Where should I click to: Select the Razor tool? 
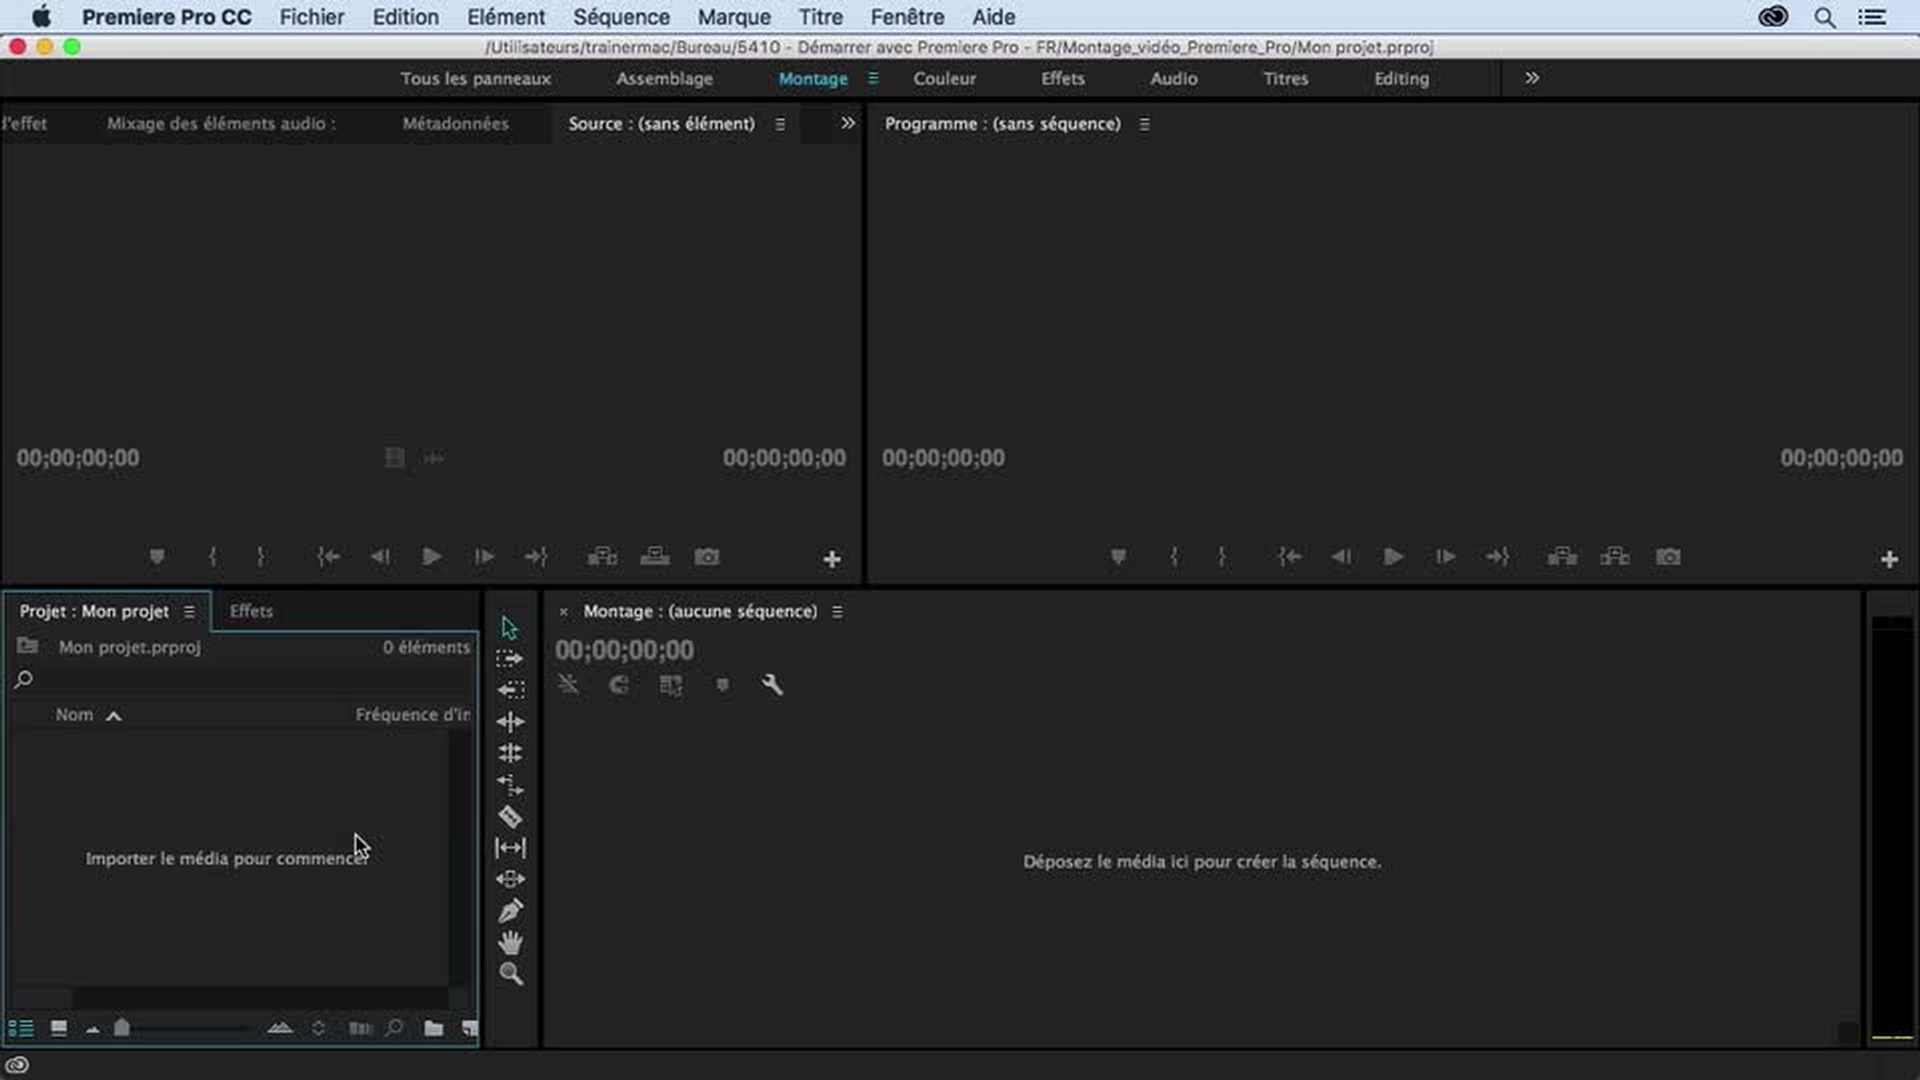click(510, 816)
